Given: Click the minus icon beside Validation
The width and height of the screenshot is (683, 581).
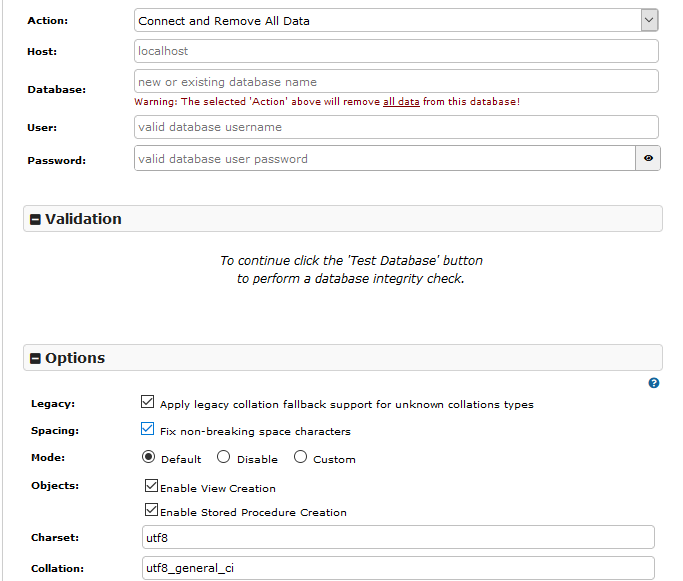Looking at the screenshot, I should point(36,220).
